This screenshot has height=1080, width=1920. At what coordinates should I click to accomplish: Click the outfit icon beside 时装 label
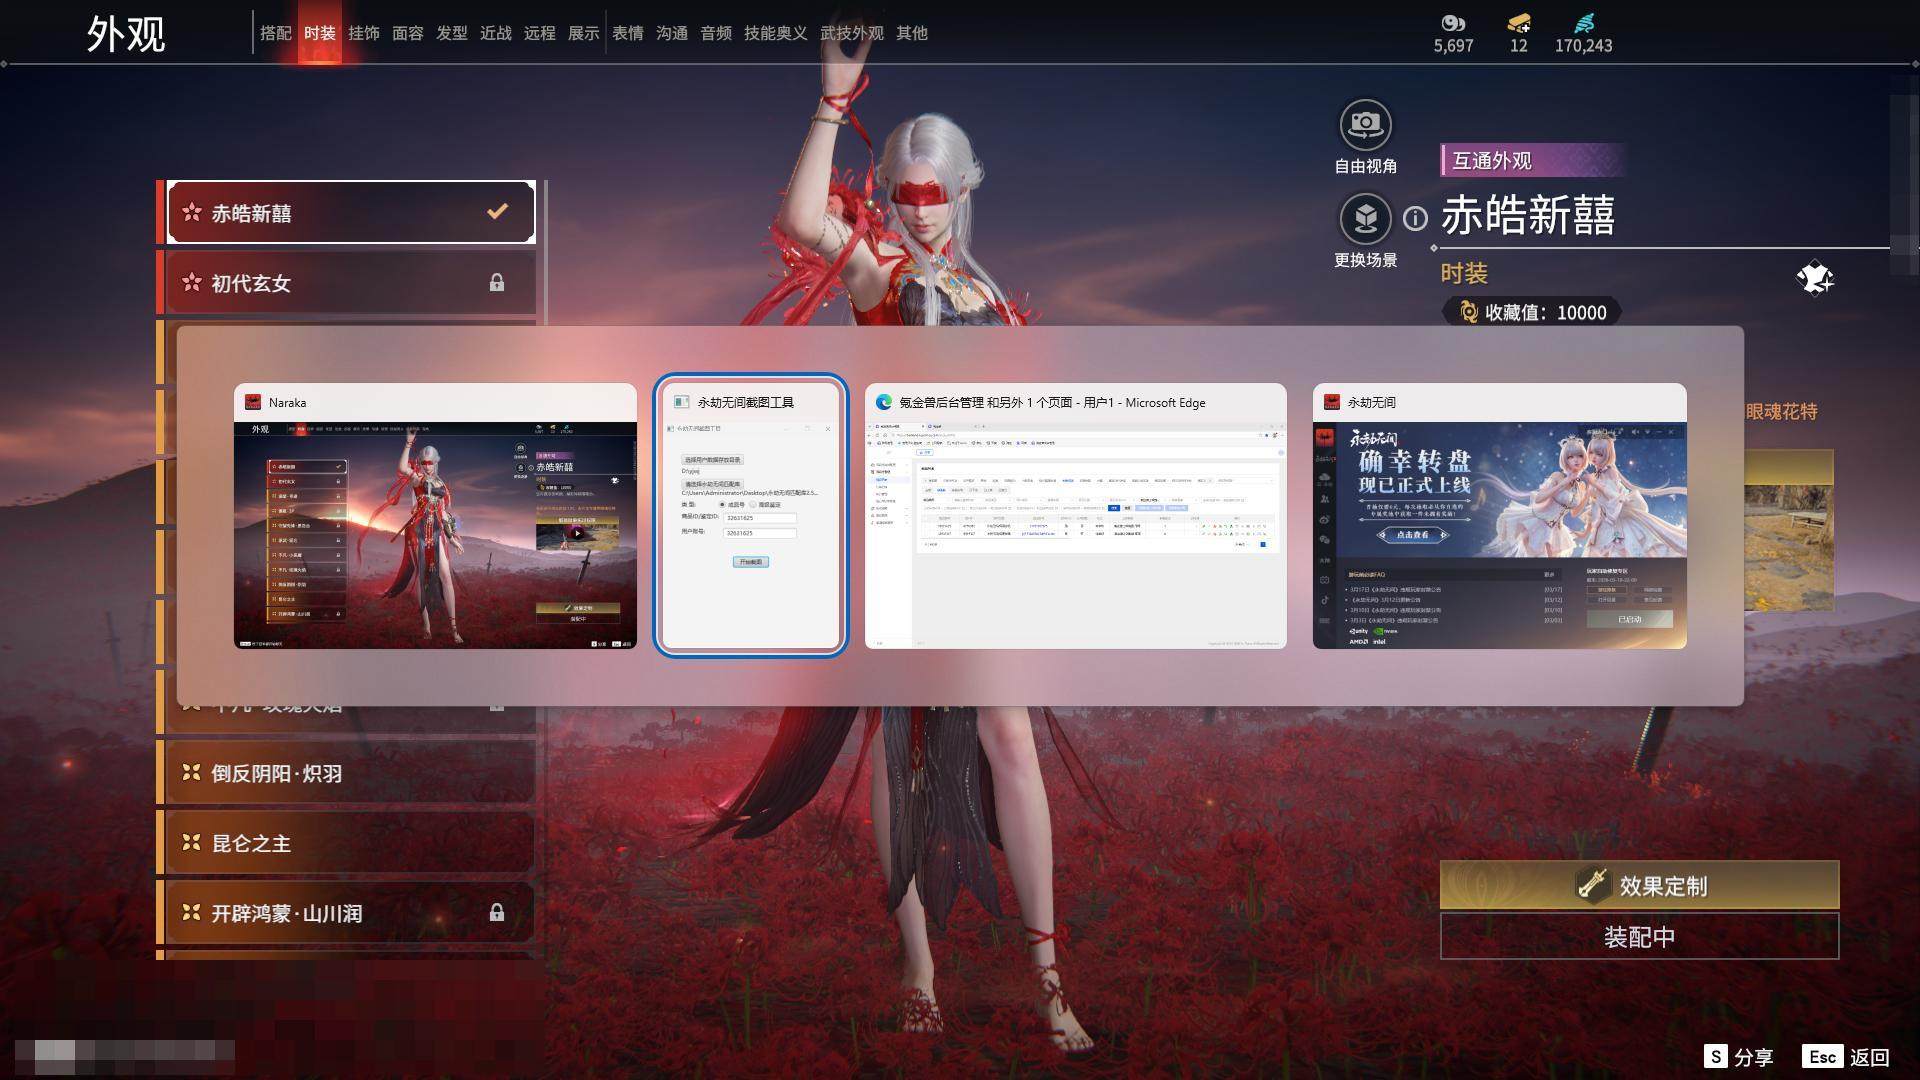click(x=1814, y=278)
